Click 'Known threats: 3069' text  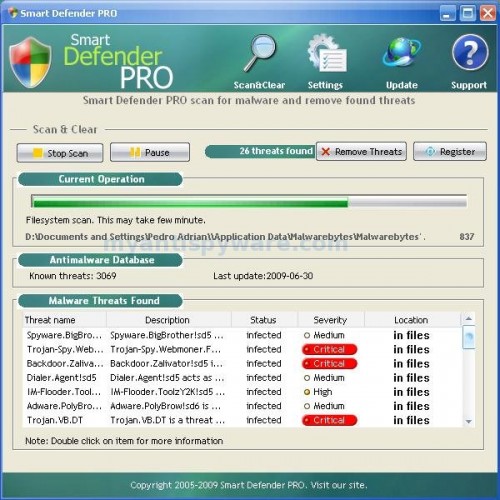click(73, 276)
